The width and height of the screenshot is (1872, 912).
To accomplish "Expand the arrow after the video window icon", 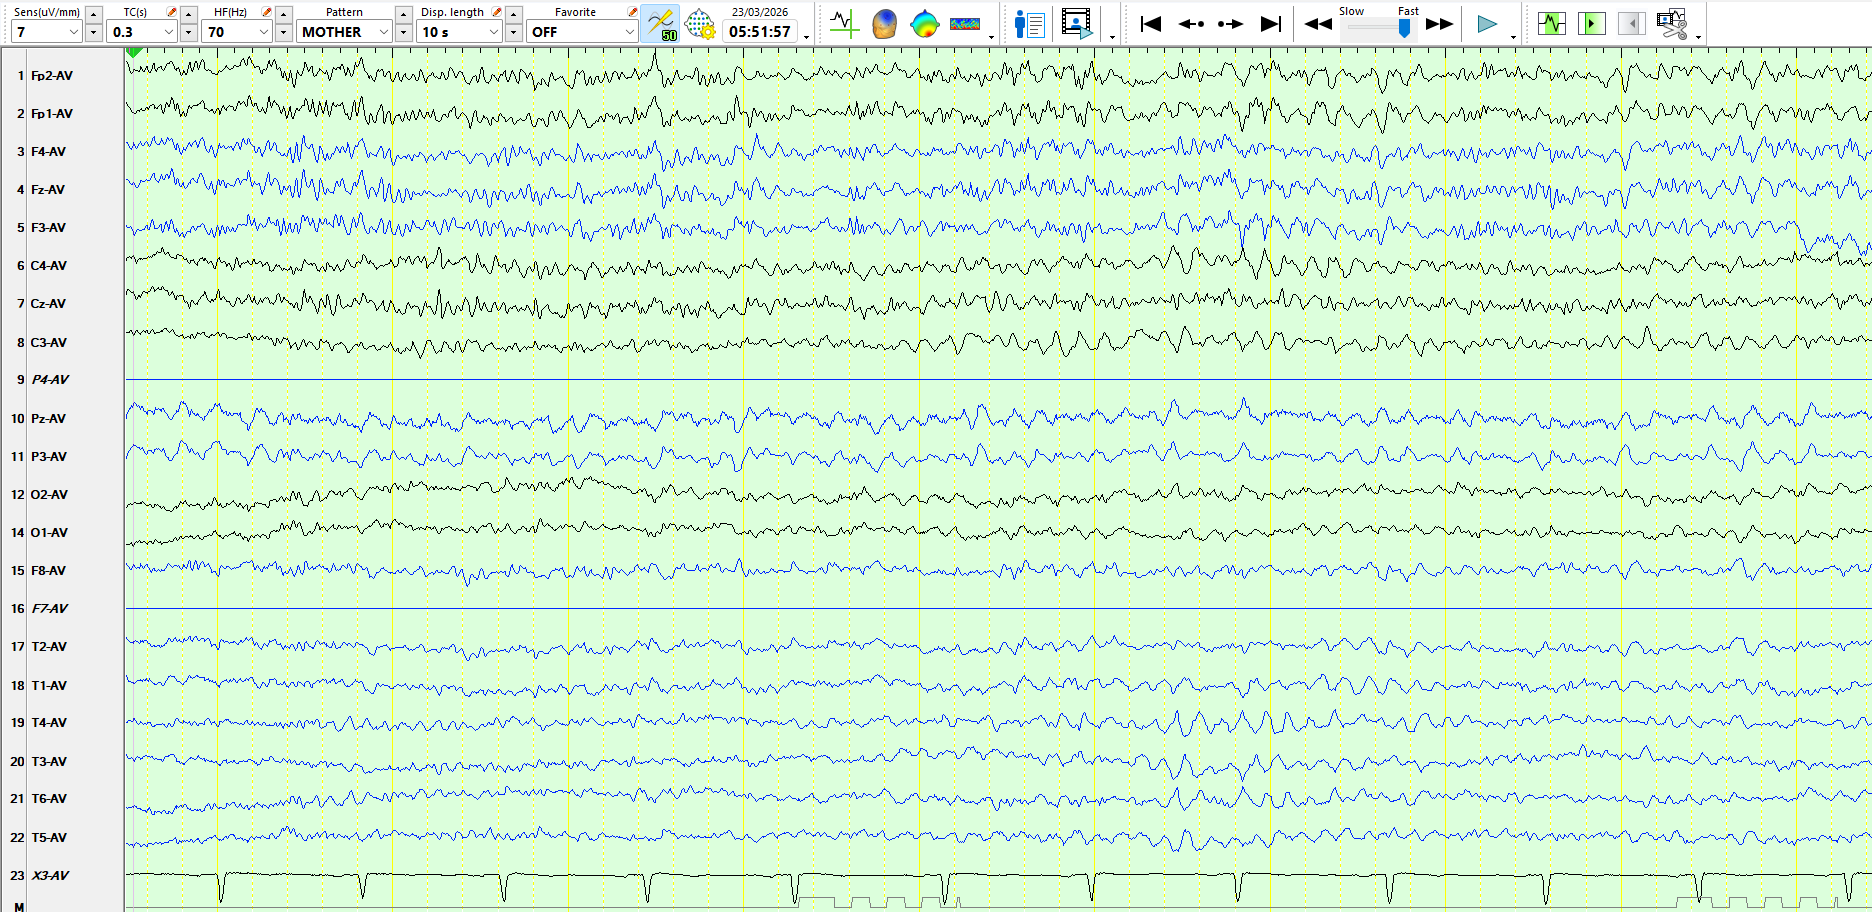I will click(1112, 37).
